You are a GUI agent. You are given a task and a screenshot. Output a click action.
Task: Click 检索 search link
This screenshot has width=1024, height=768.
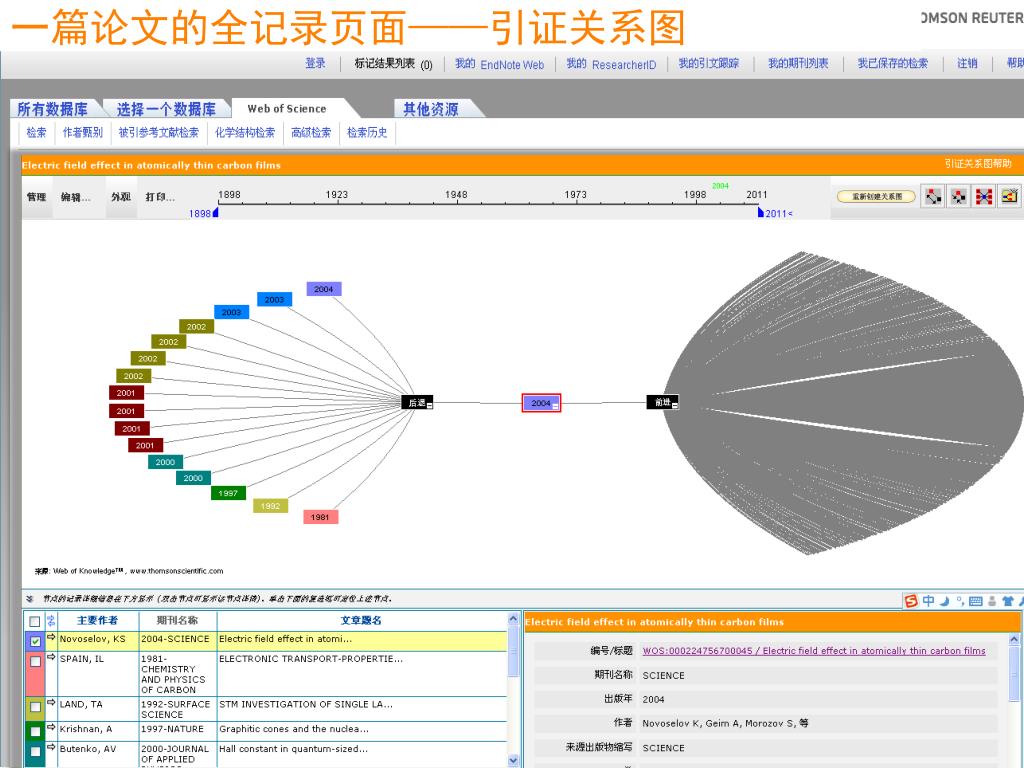tap(37, 133)
